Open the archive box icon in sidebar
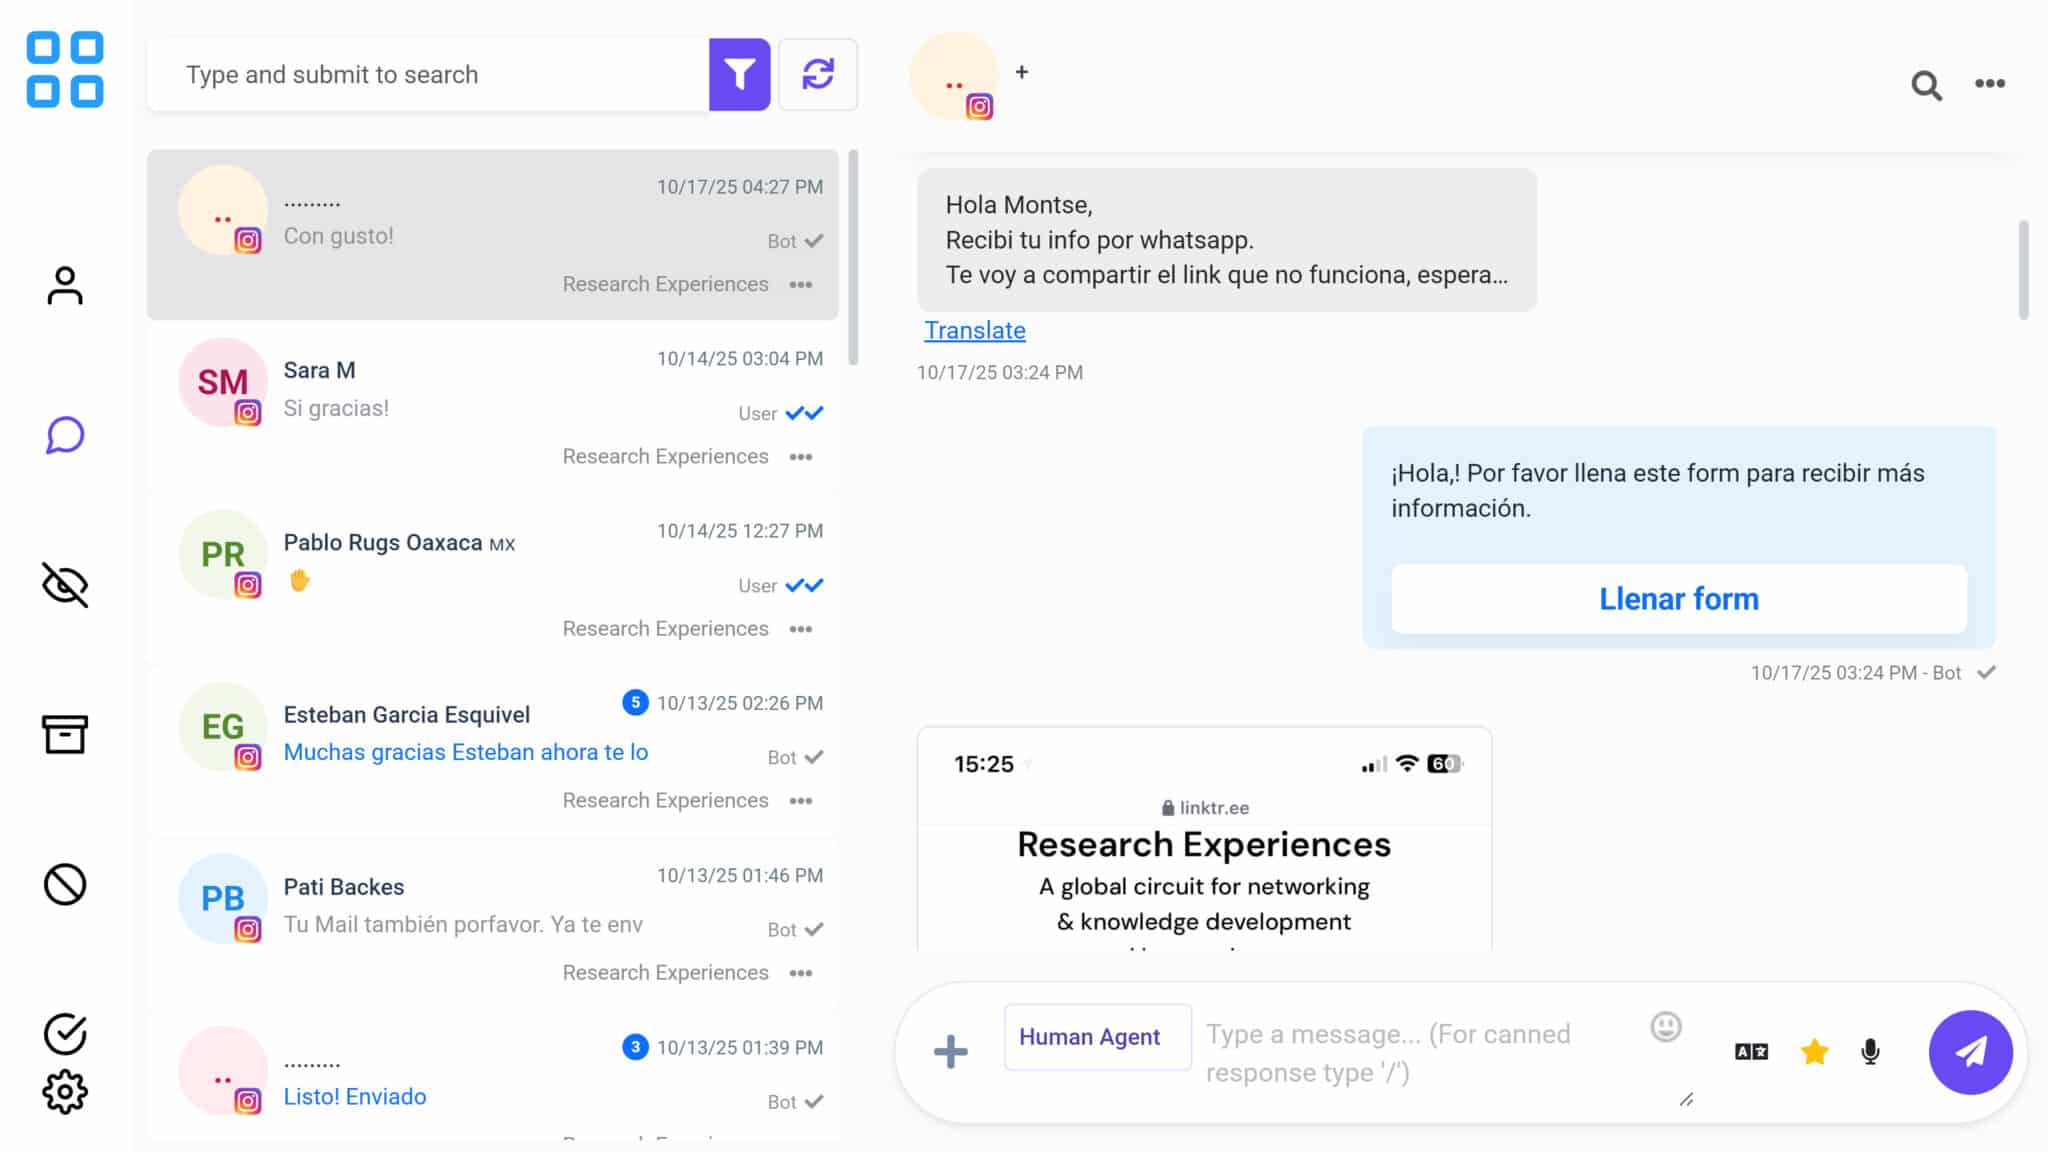Viewport: 2048px width, 1152px height. [65, 734]
